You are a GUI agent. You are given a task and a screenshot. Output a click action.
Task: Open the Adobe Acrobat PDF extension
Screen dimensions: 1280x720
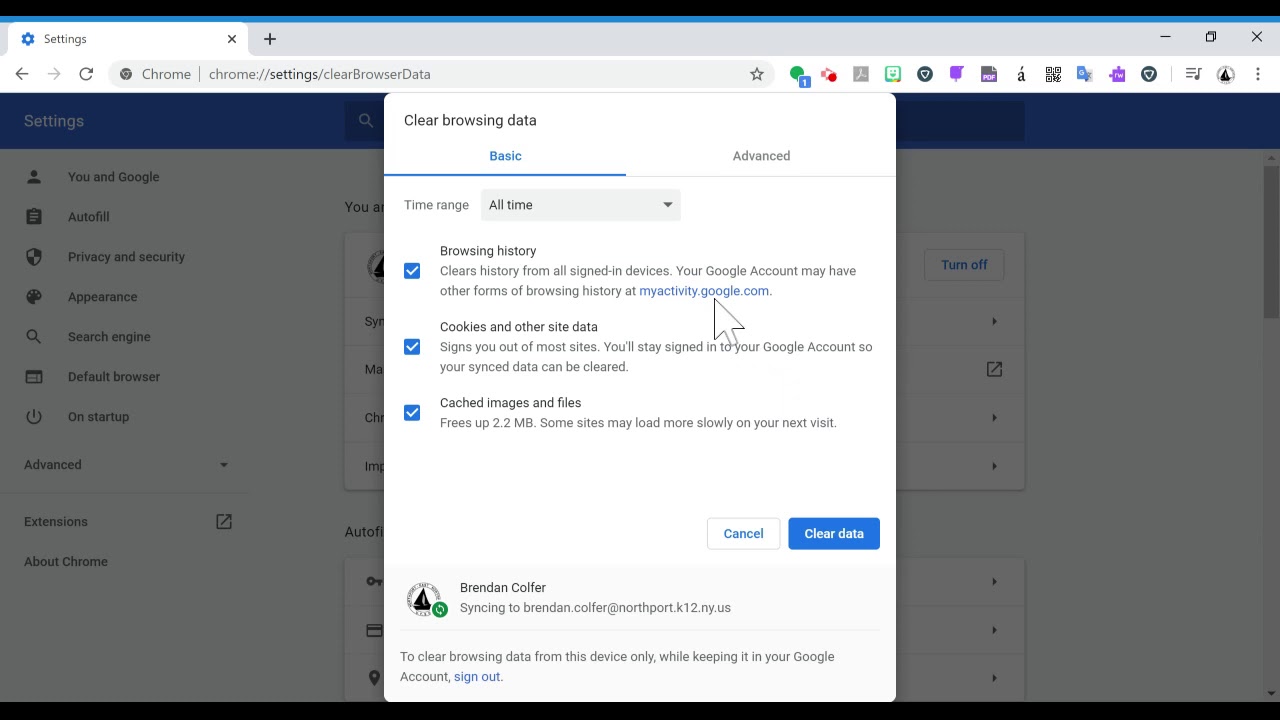pos(861,74)
